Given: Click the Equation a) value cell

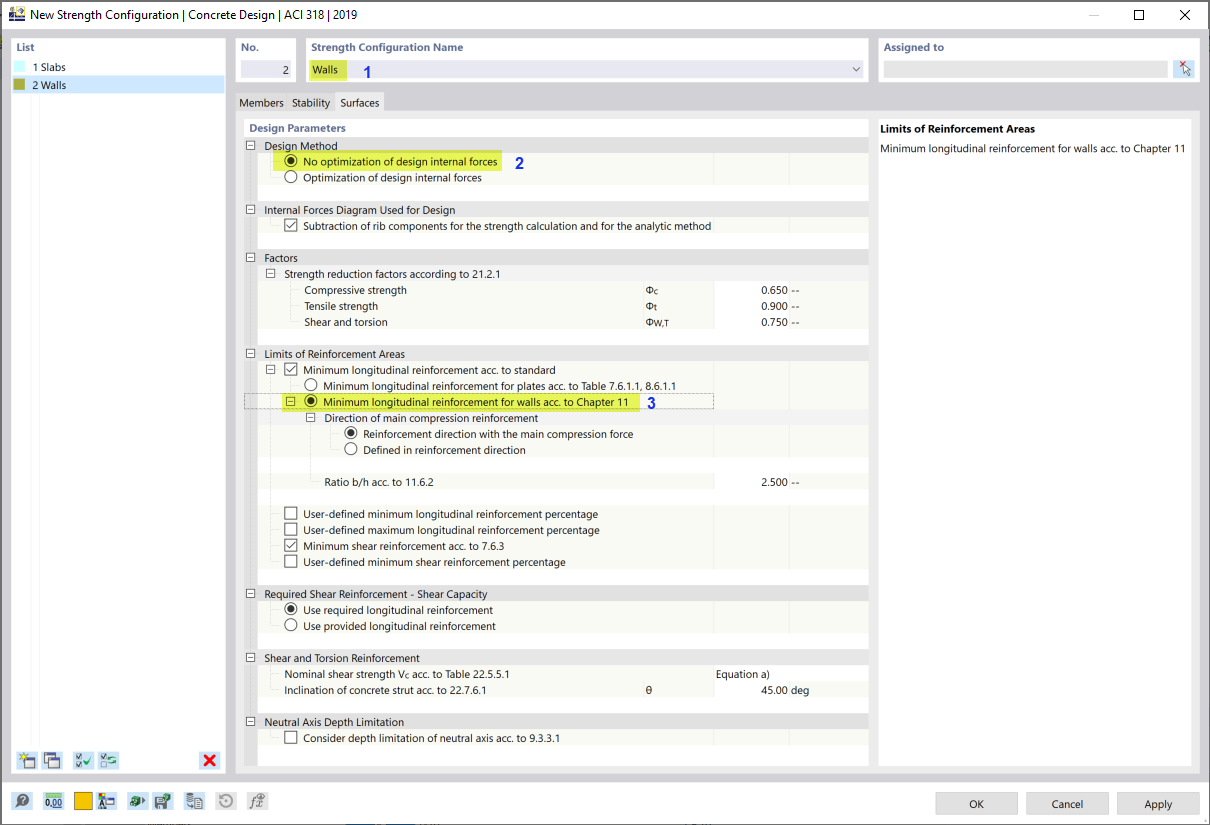Looking at the screenshot, I should 791,674.
